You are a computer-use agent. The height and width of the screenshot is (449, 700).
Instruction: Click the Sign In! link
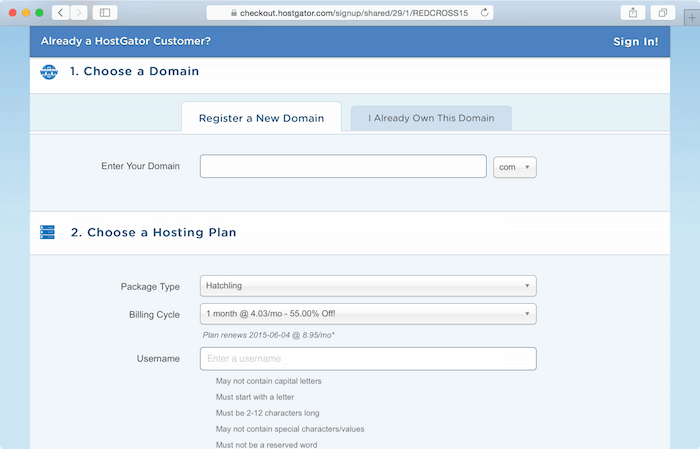(635, 42)
